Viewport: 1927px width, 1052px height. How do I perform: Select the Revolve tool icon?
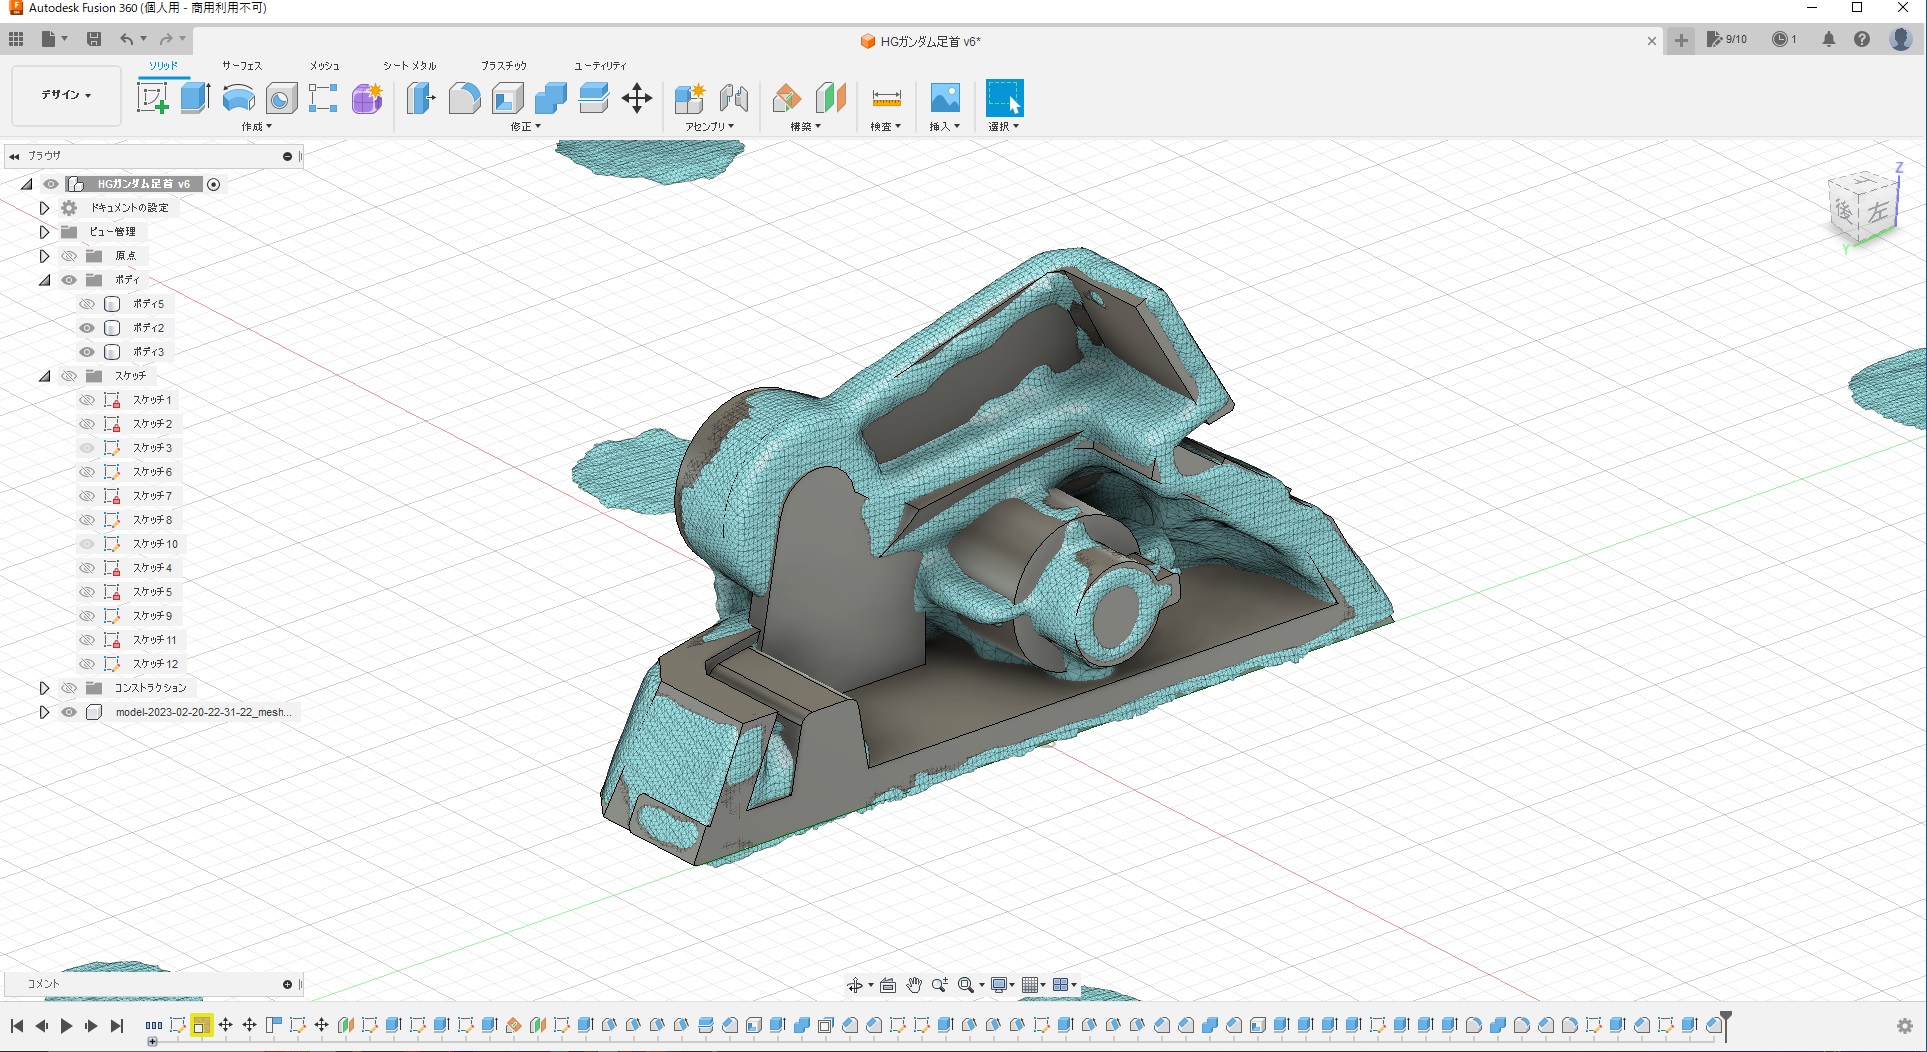238,98
